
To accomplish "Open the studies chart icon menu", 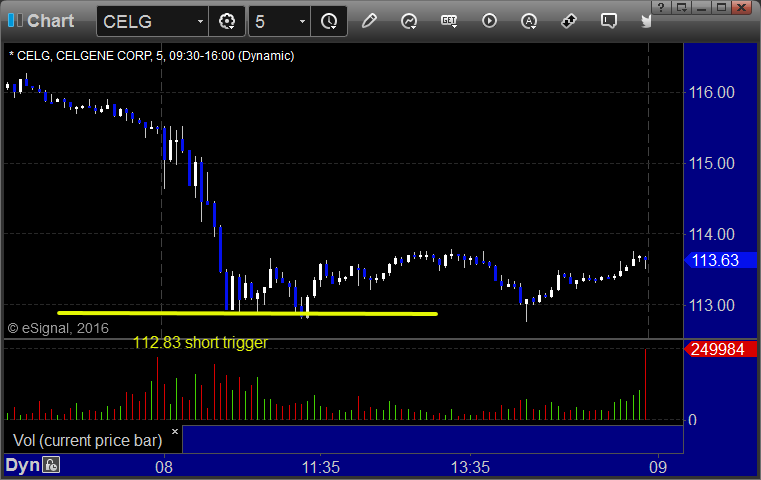I will (409, 21).
